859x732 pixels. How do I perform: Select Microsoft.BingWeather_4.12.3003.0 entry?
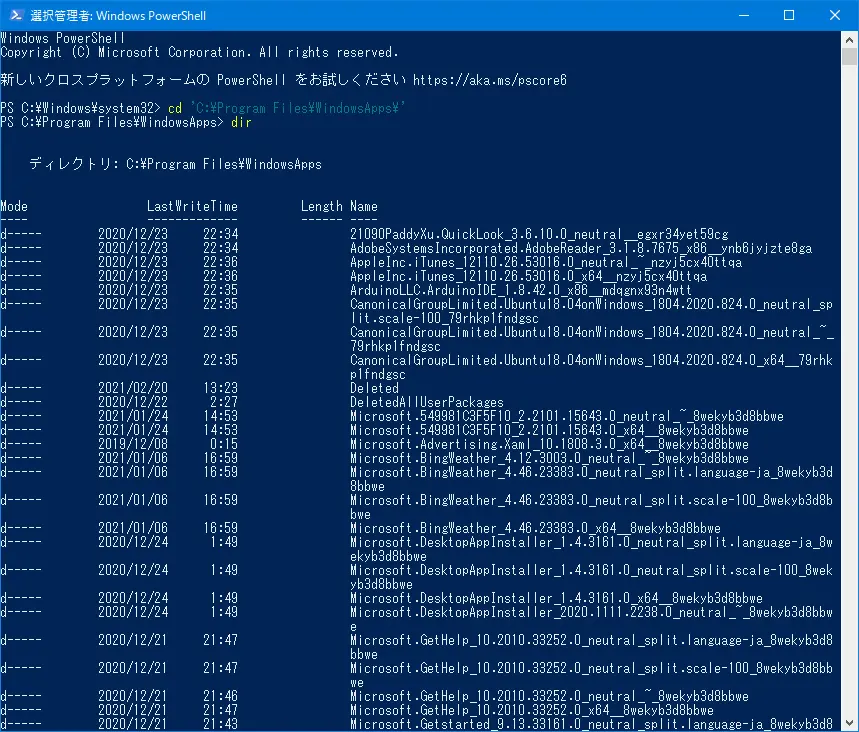click(x=549, y=458)
